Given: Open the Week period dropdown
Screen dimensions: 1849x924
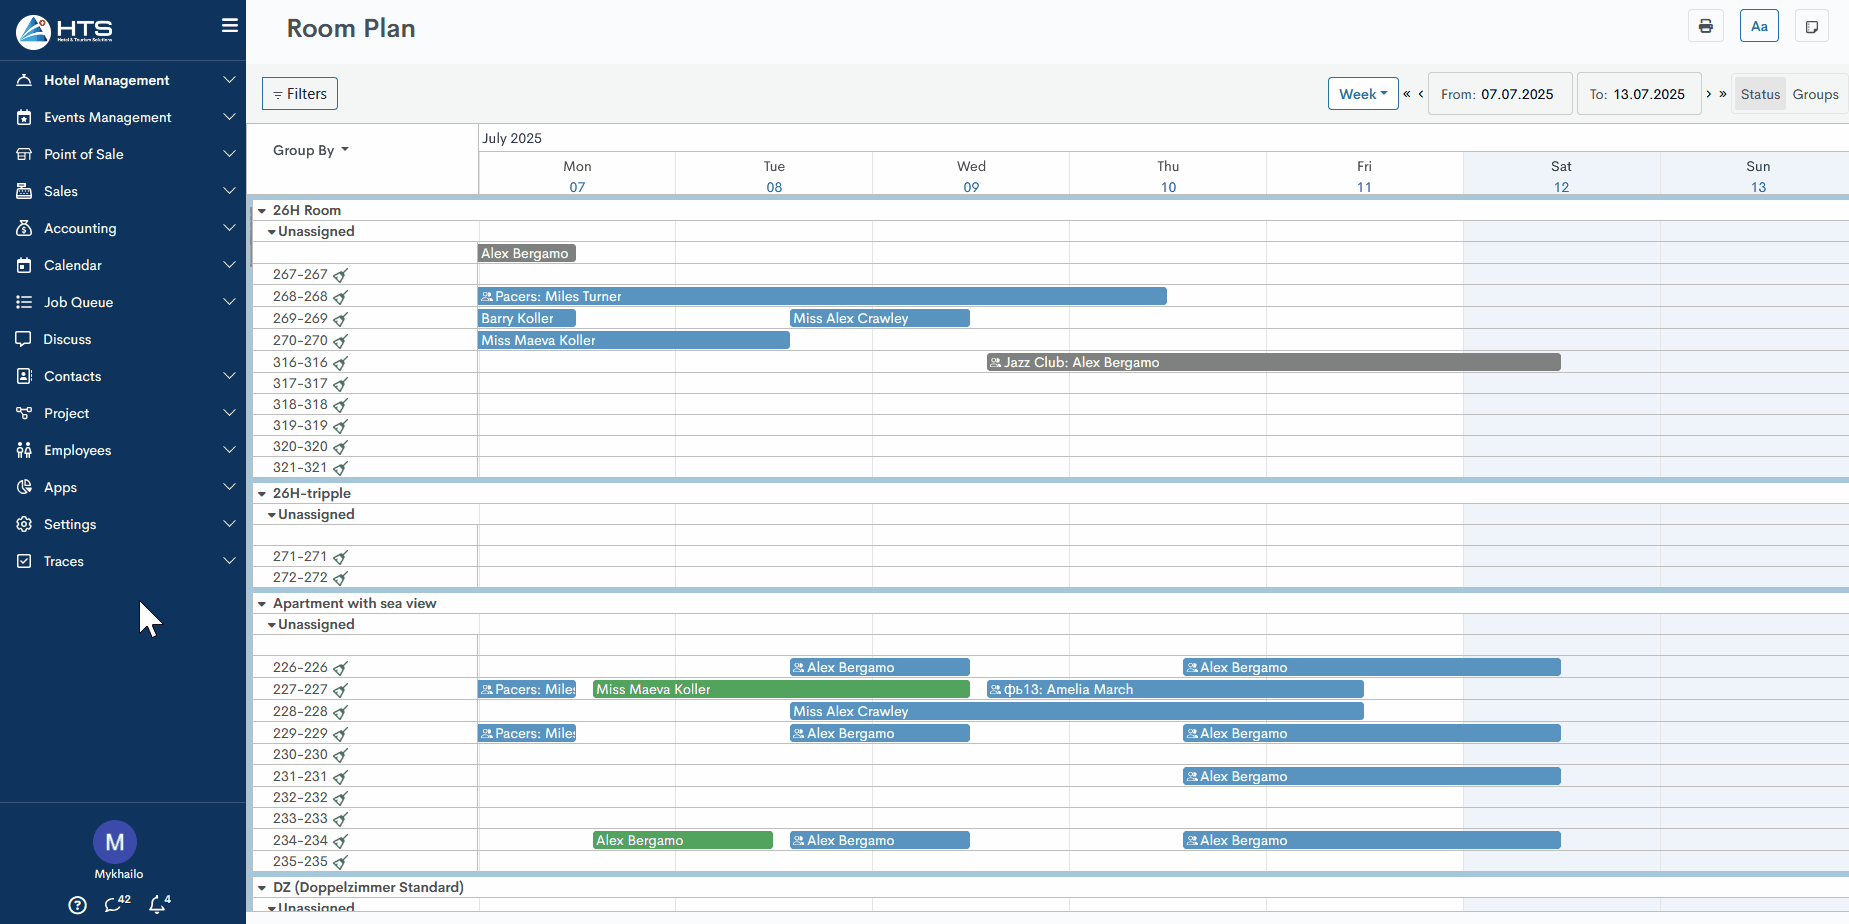Looking at the screenshot, I should click(1362, 94).
